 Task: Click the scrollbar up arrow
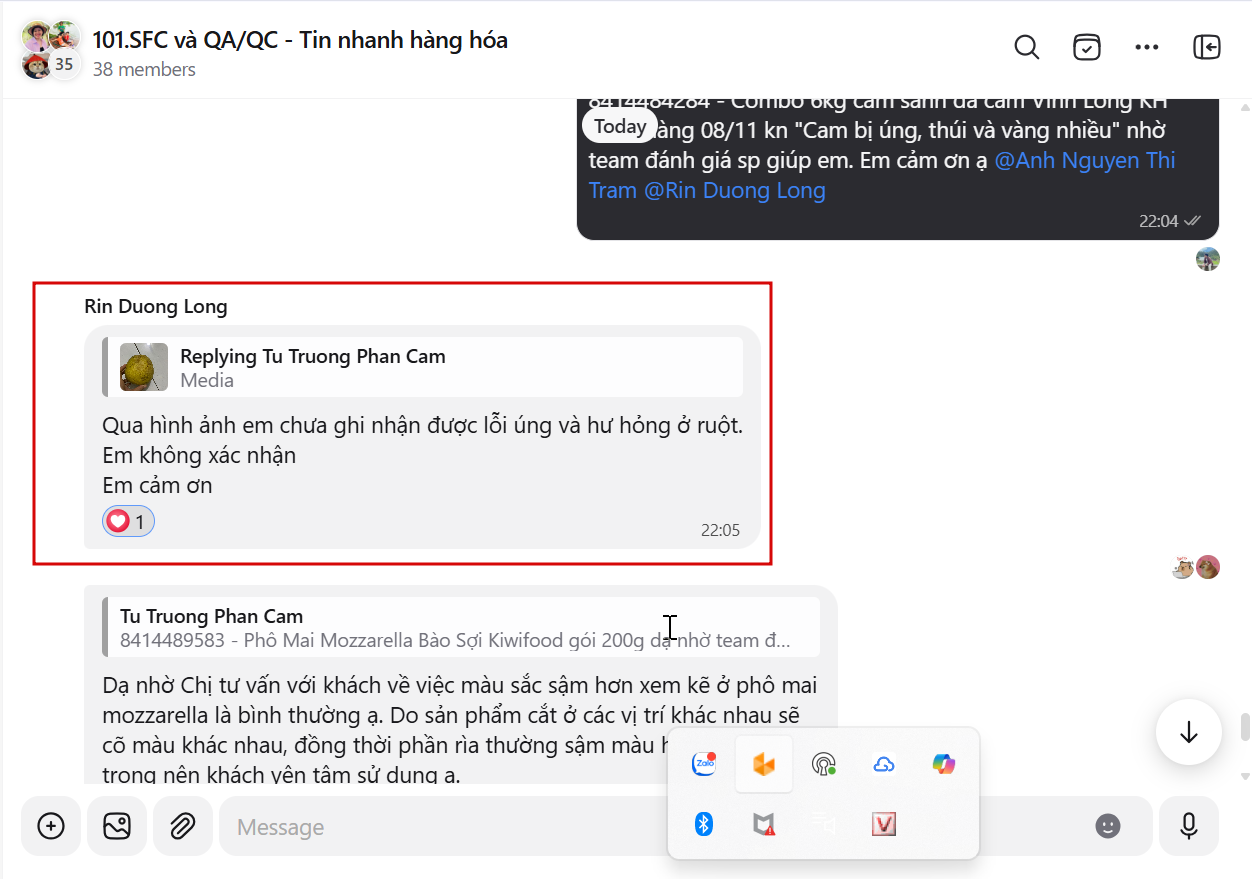point(1245,107)
